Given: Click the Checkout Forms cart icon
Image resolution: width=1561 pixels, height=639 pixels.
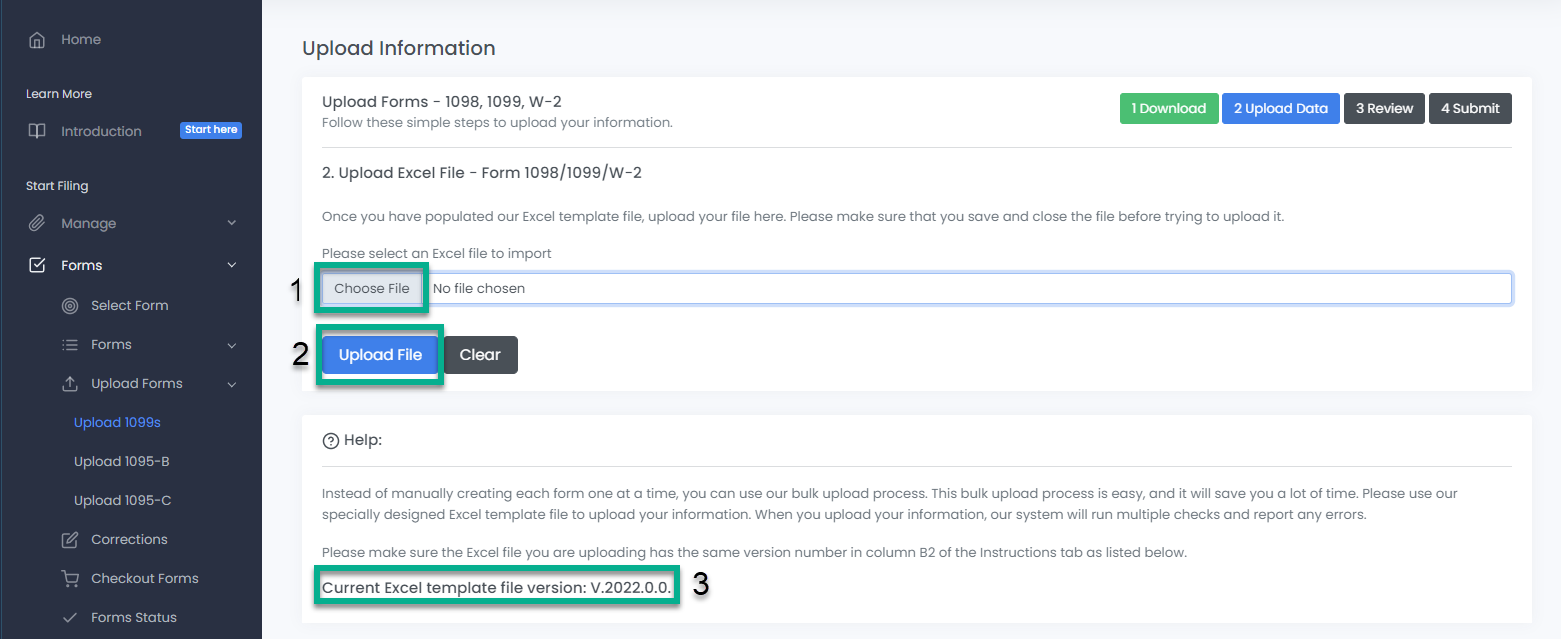Looking at the screenshot, I should 70,579.
